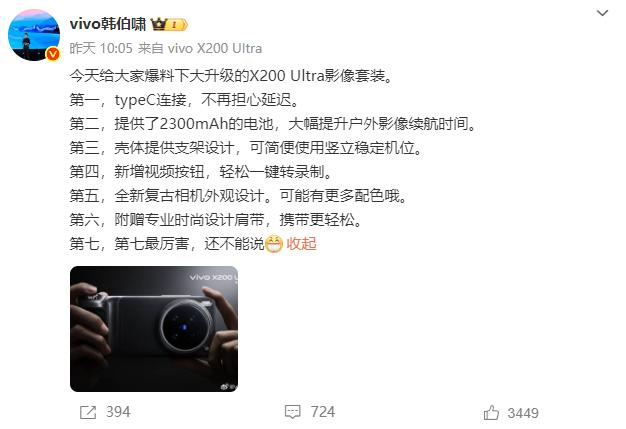Open the camera grip photo thumbnail
The image size is (626, 429).
click(154, 329)
